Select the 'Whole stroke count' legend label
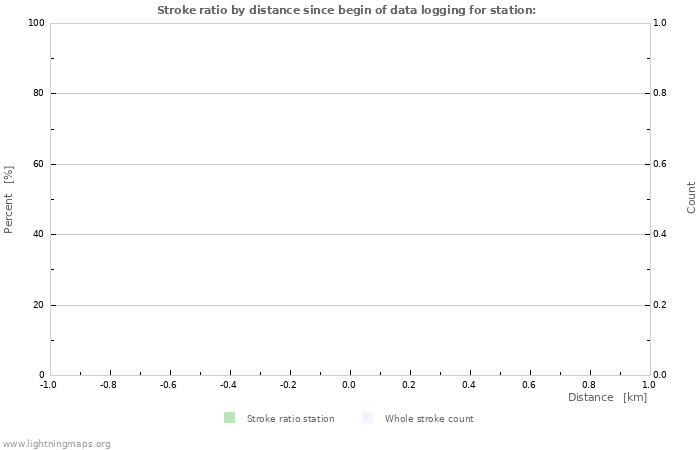The image size is (700, 450). coord(429,419)
